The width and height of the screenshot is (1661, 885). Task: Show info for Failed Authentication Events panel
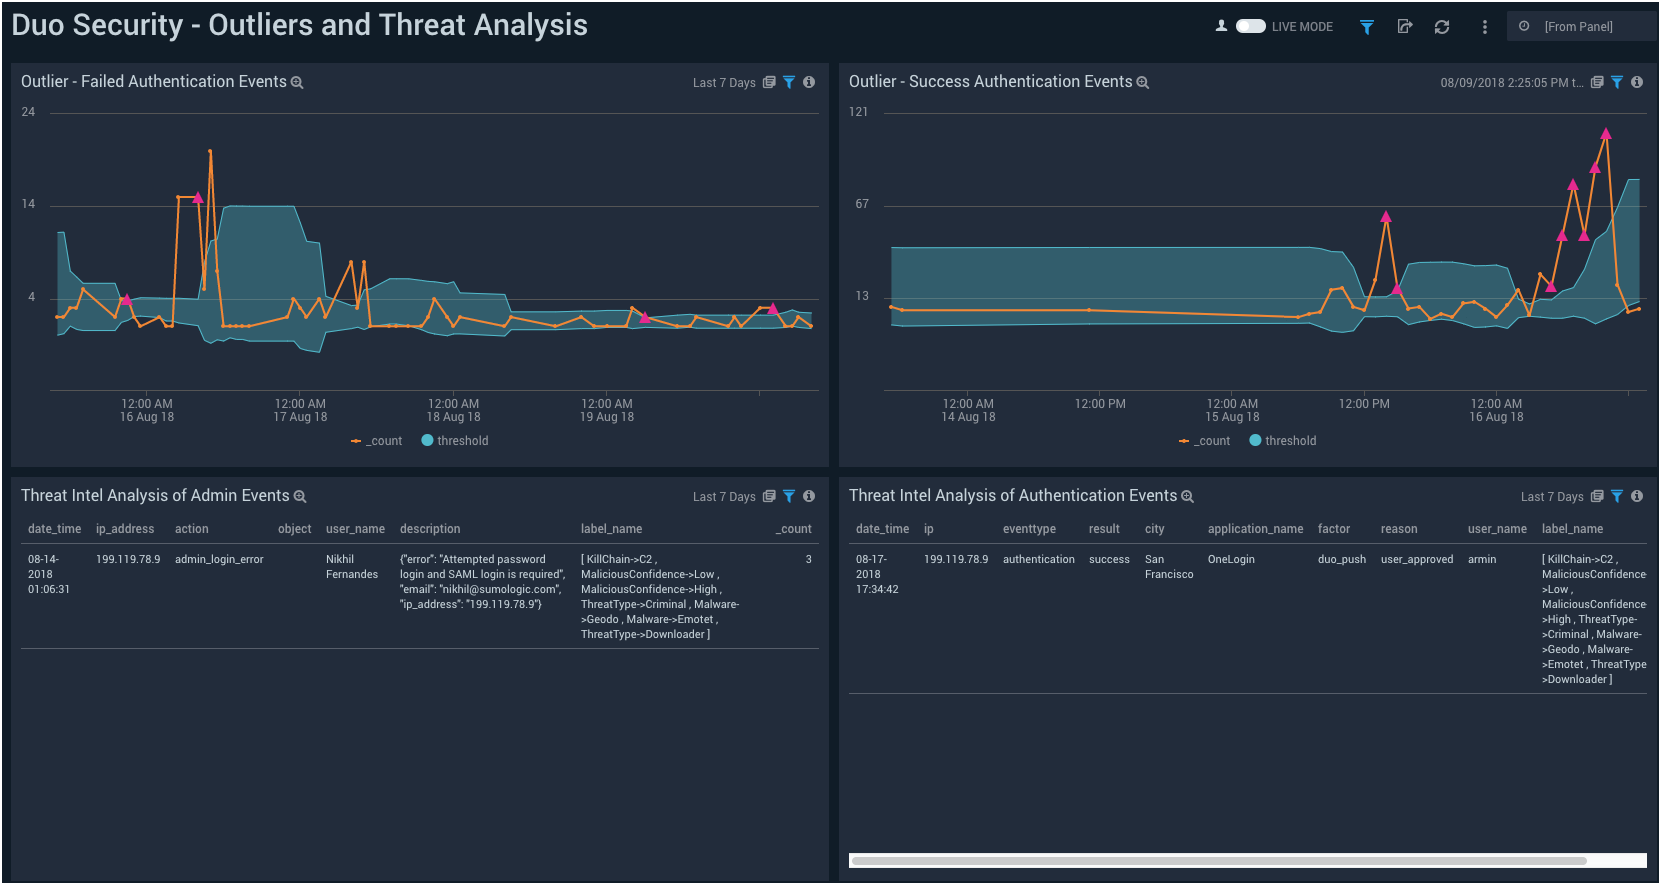809,82
